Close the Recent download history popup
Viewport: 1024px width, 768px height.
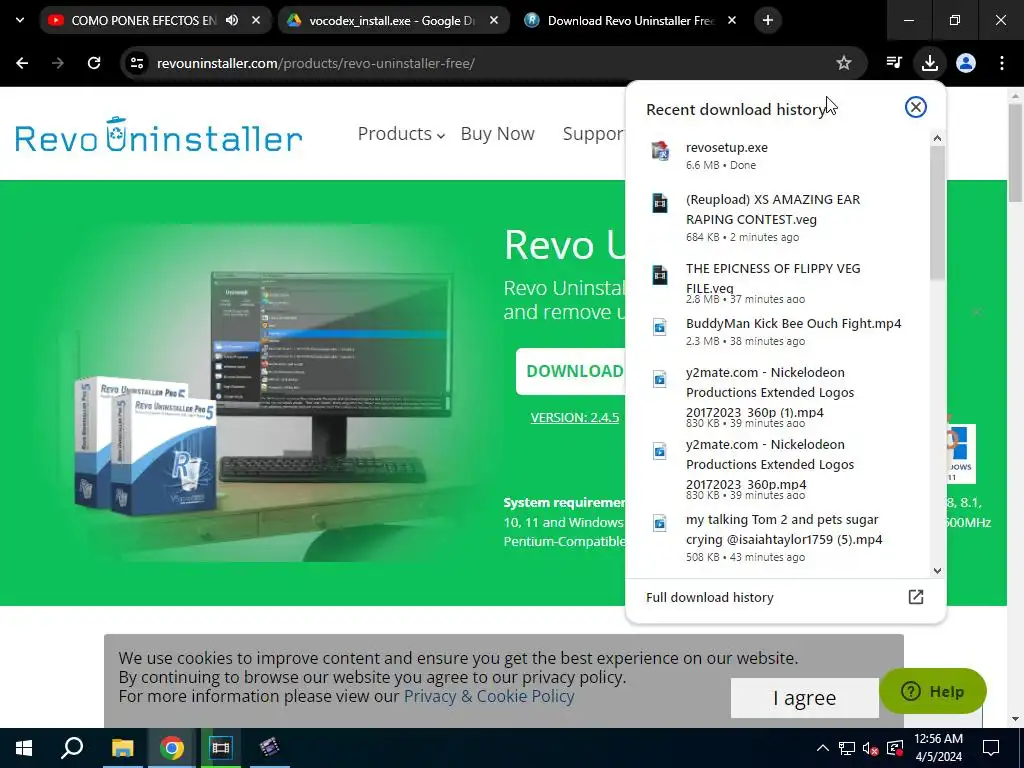click(x=915, y=107)
